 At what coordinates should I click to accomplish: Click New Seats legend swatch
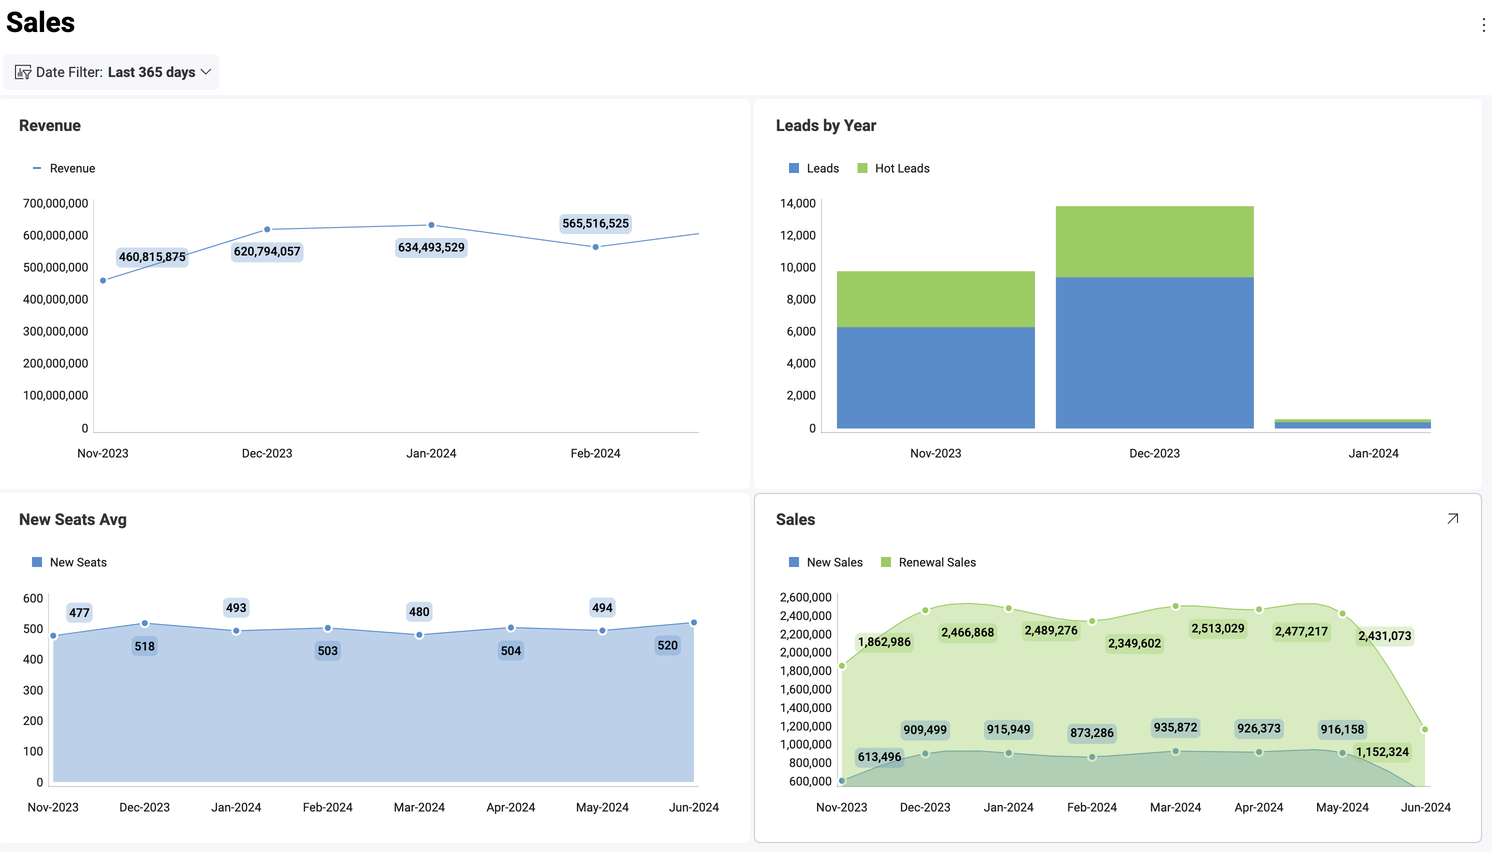(x=37, y=562)
